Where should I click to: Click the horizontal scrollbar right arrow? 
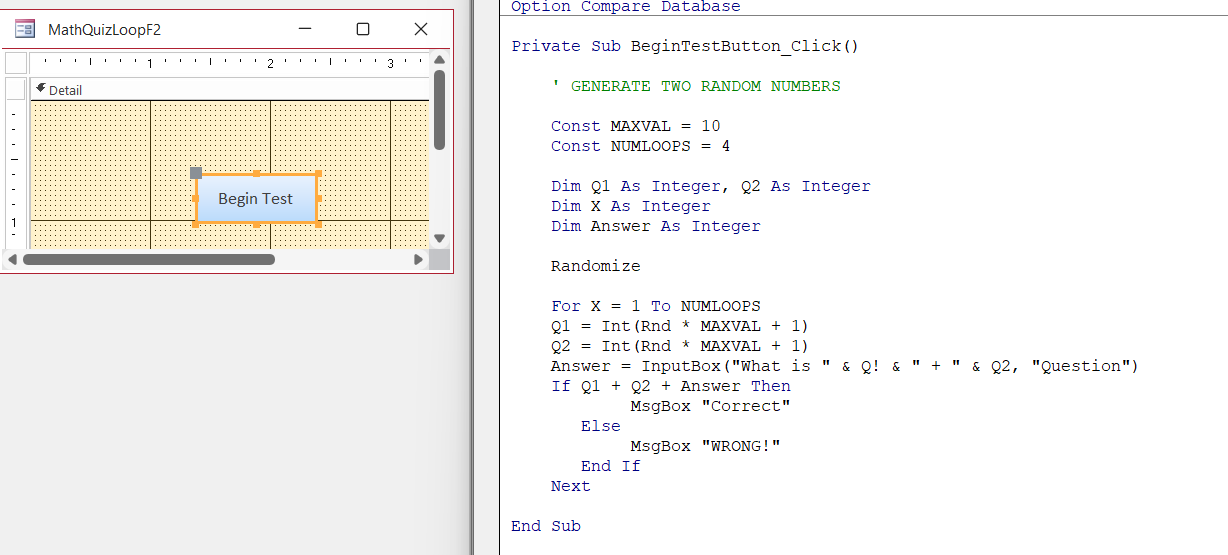click(418, 260)
